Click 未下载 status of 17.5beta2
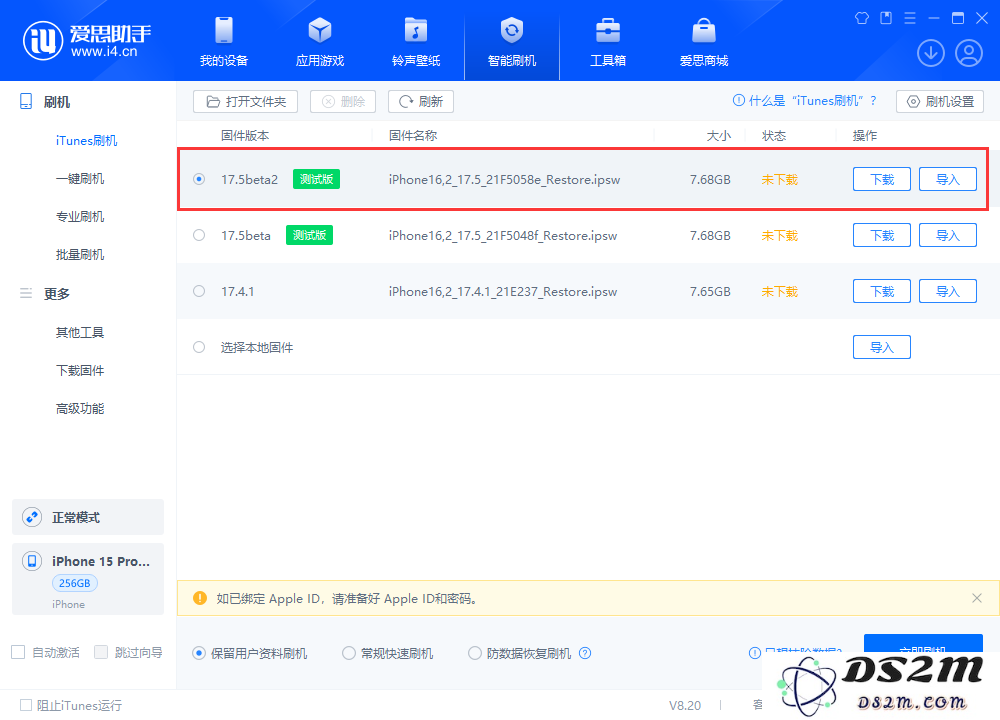Screen dimensions: 1000x720 coord(779,179)
